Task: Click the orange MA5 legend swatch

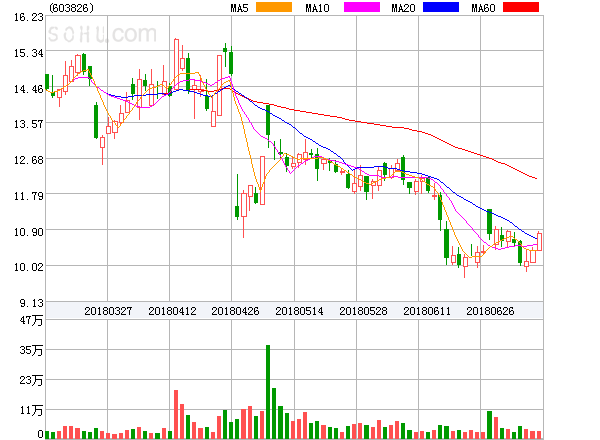Action: tap(274, 7)
